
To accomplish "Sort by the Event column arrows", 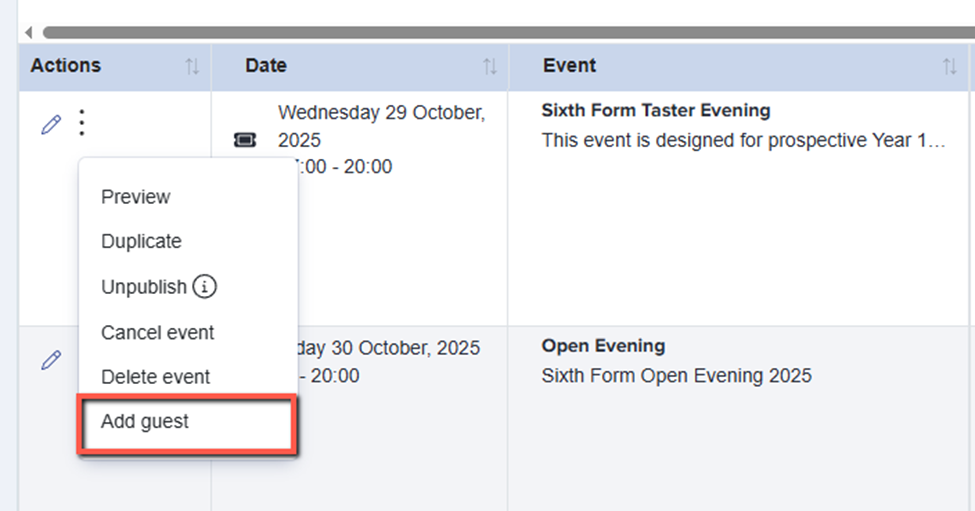I will tap(949, 66).
